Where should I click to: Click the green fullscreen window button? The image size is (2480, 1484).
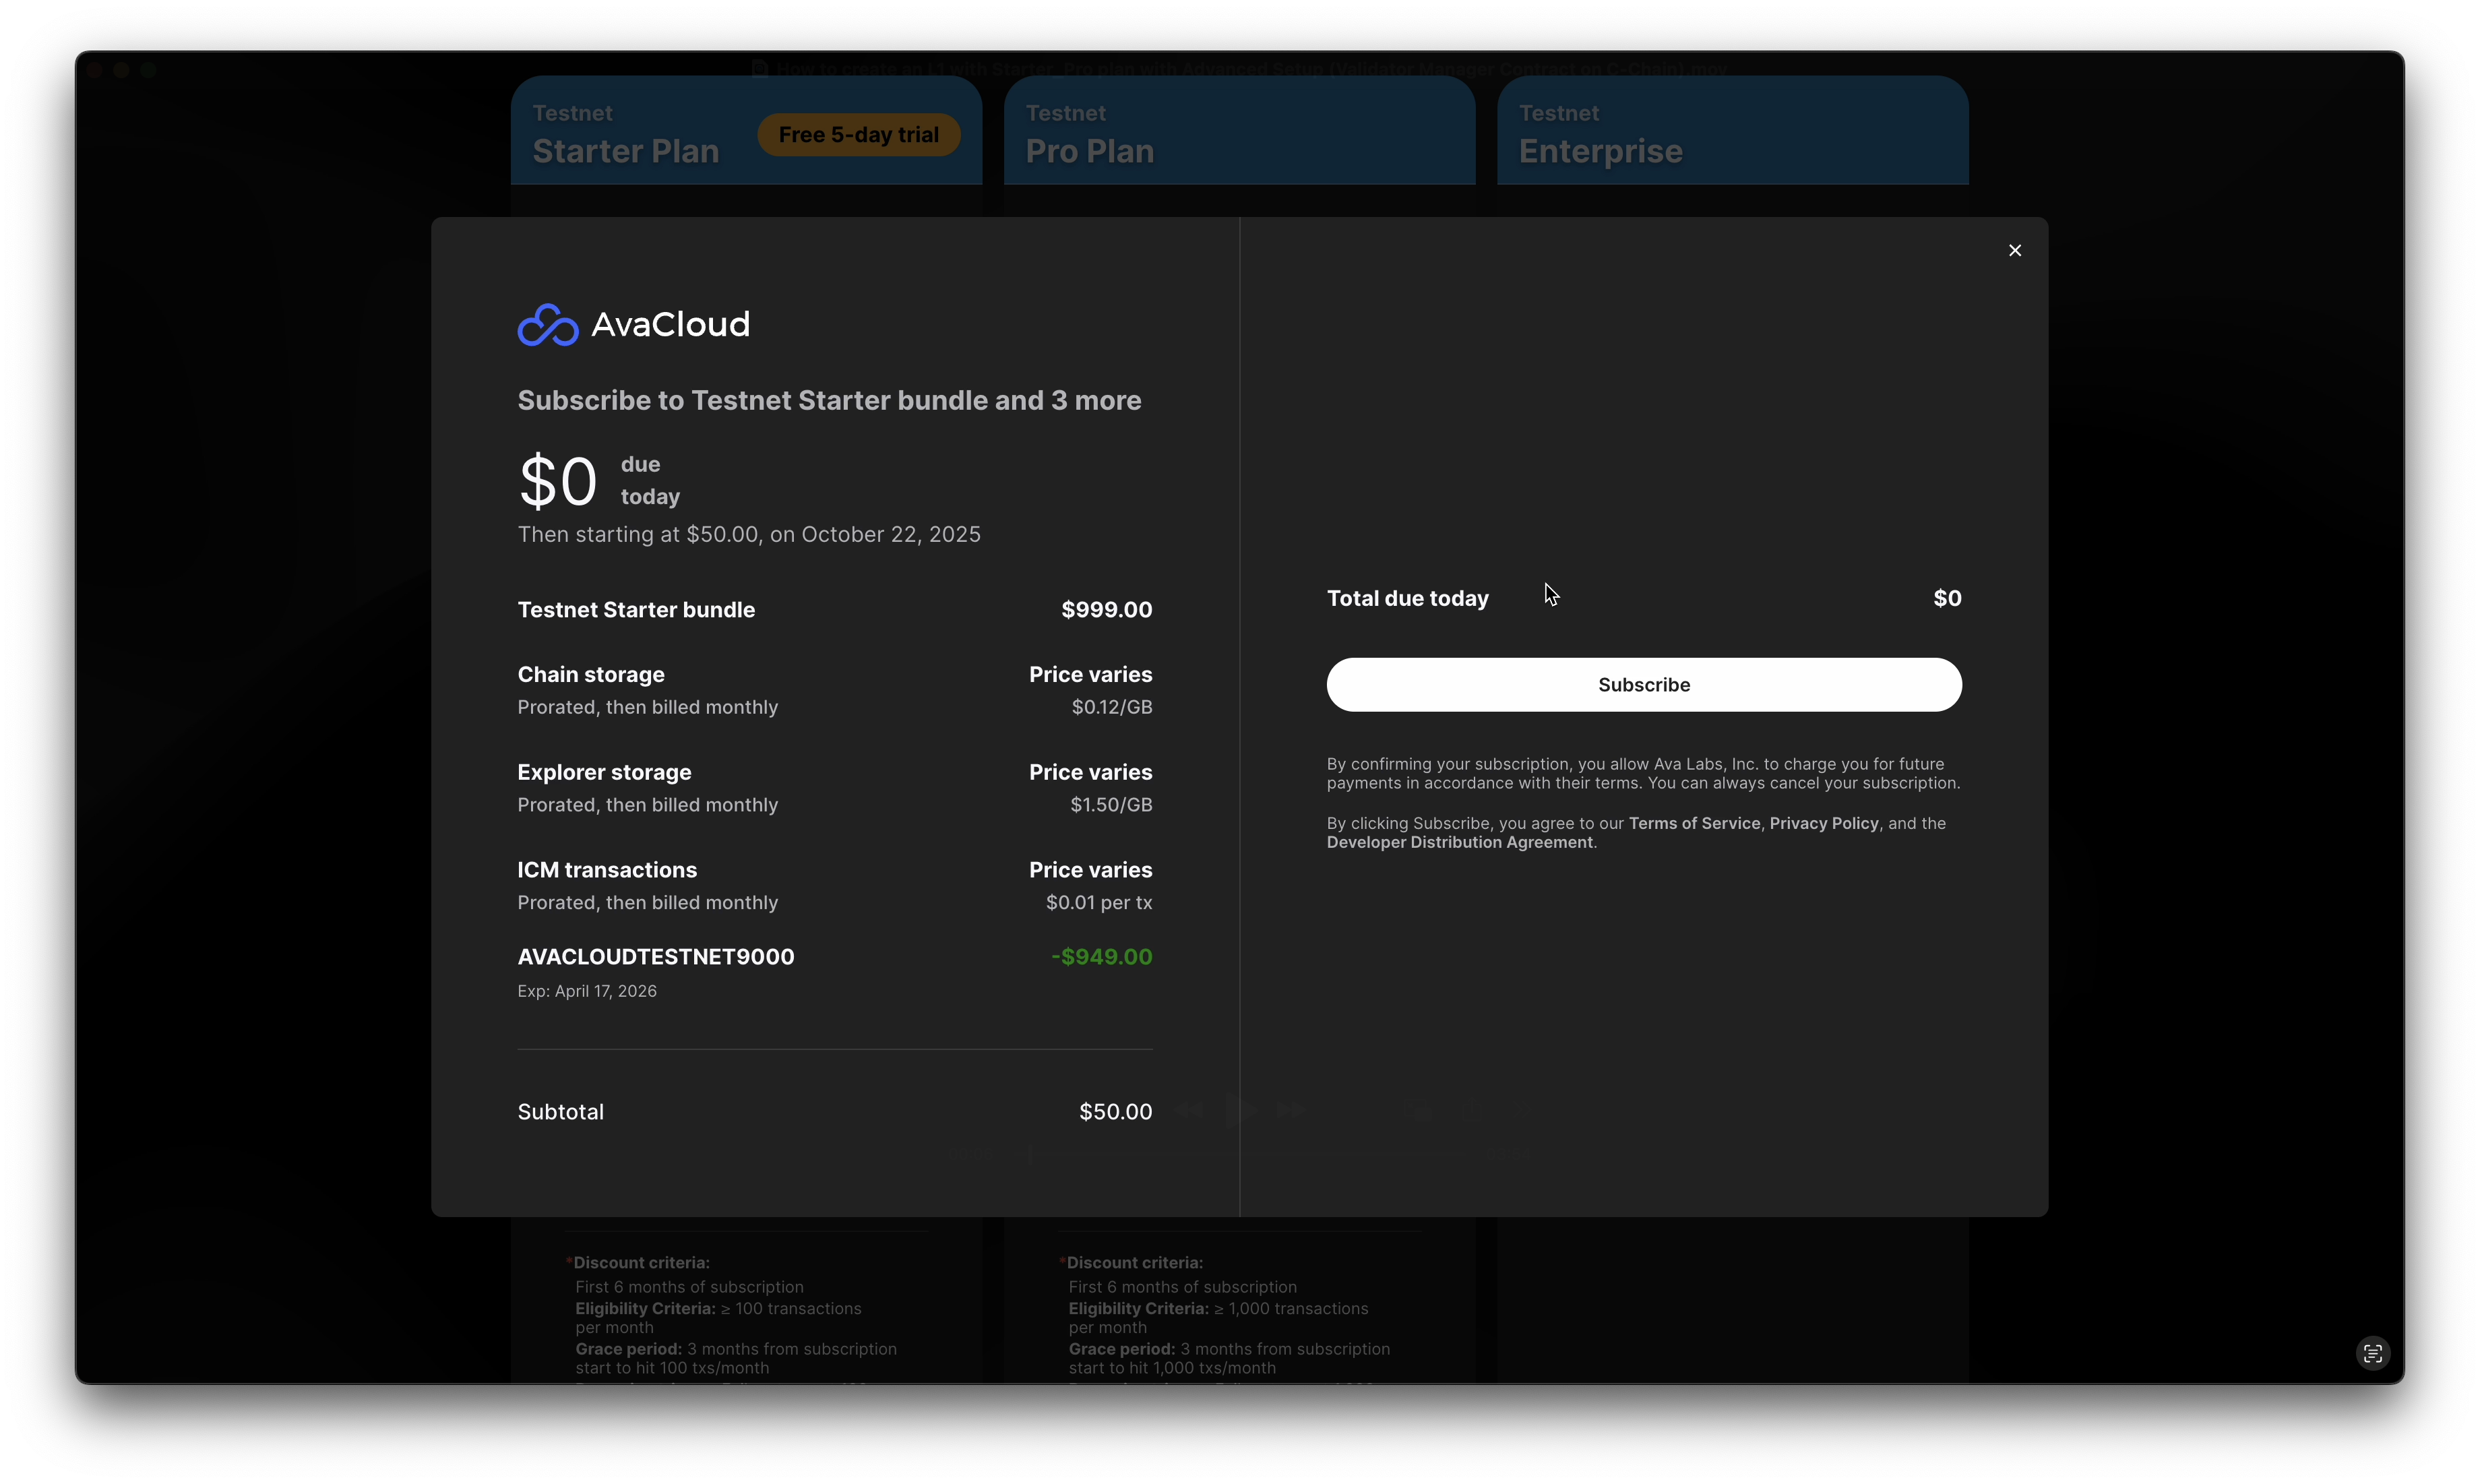(x=148, y=70)
